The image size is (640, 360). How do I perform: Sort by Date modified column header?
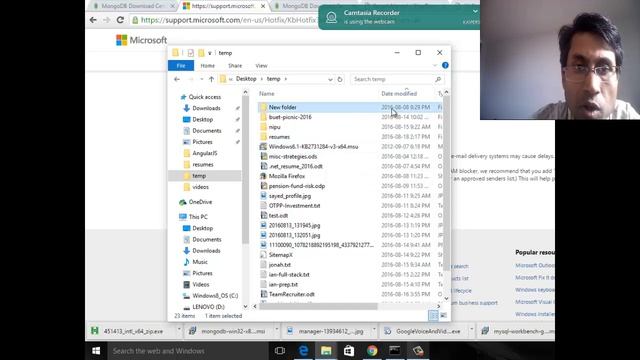[x=399, y=94]
